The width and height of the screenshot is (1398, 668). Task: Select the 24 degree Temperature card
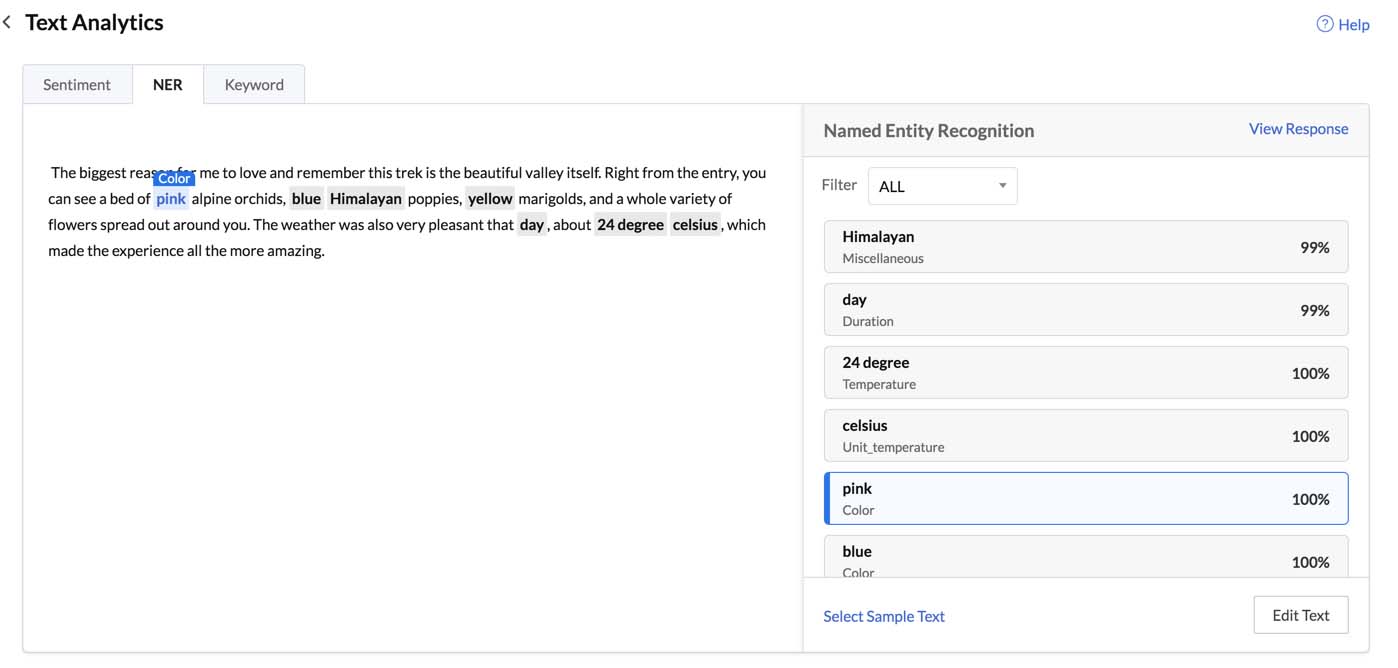[x=1086, y=373]
